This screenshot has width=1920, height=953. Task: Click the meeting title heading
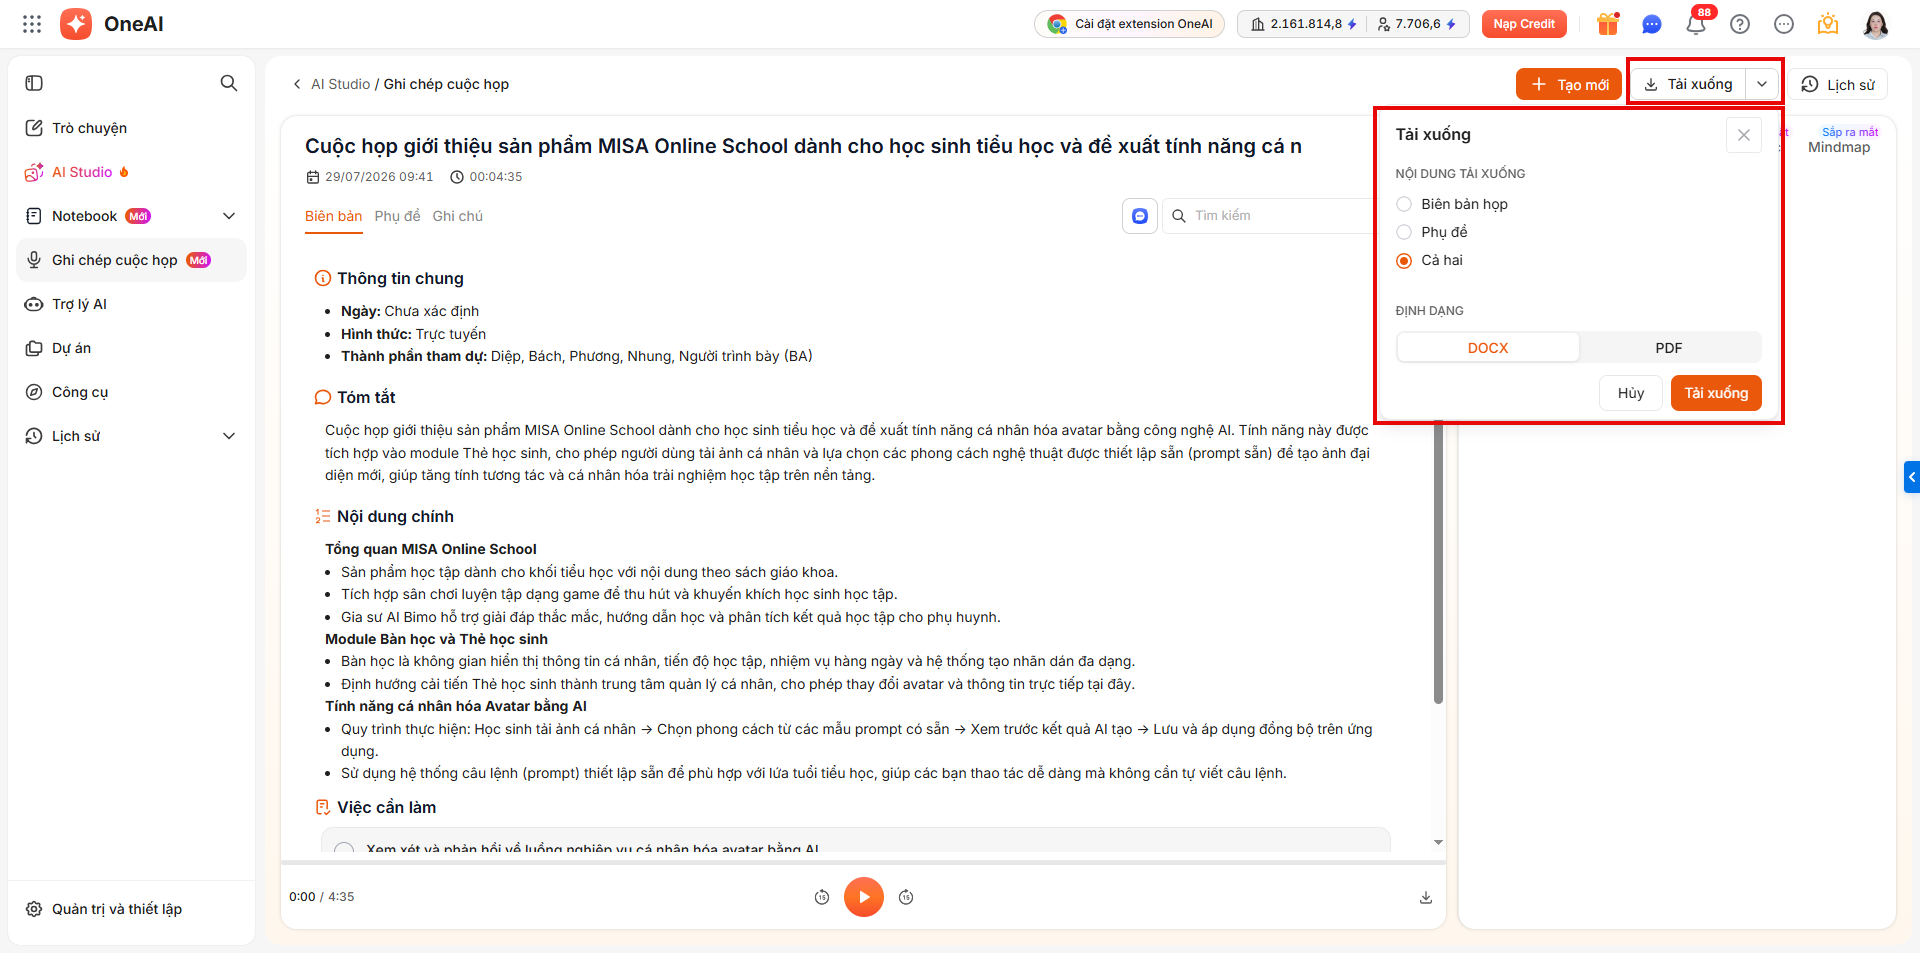(803, 146)
